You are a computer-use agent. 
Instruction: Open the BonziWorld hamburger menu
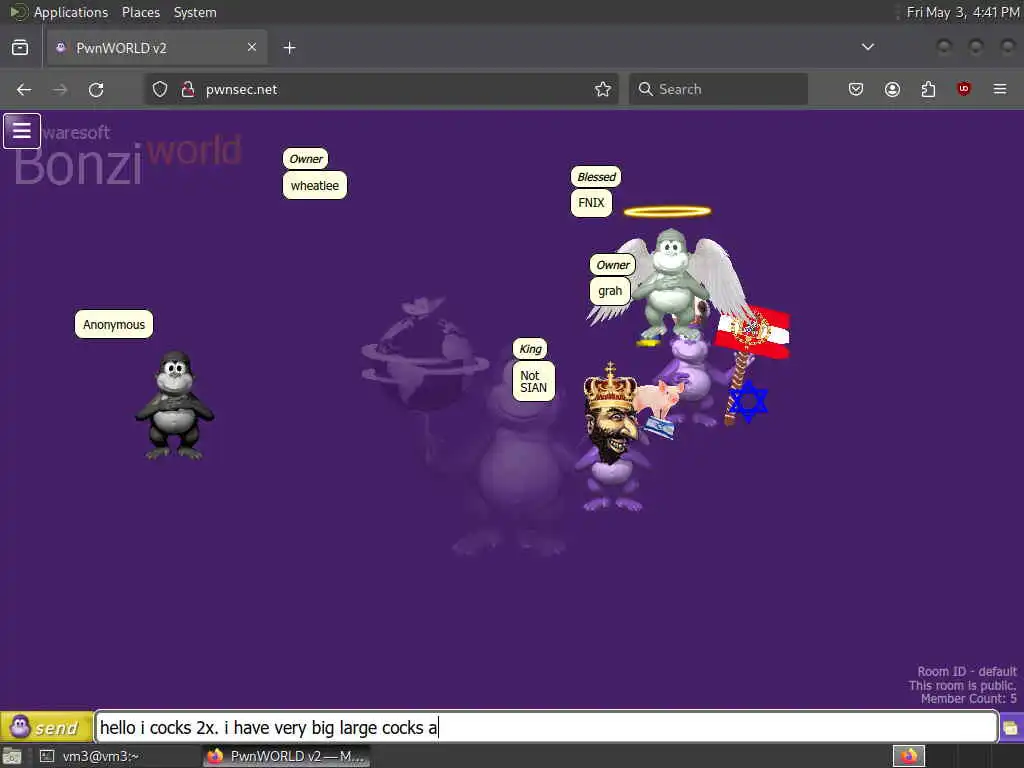(x=22, y=131)
